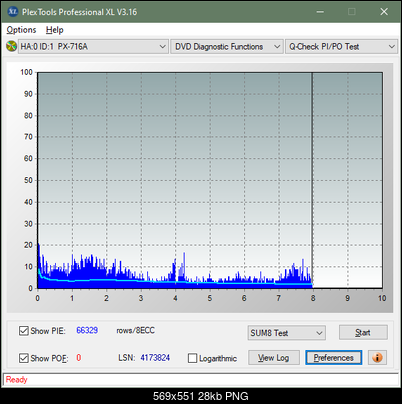The width and height of the screenshot is (402, 404).
Task: Click the orange info icon button
Action: [377, 358]
